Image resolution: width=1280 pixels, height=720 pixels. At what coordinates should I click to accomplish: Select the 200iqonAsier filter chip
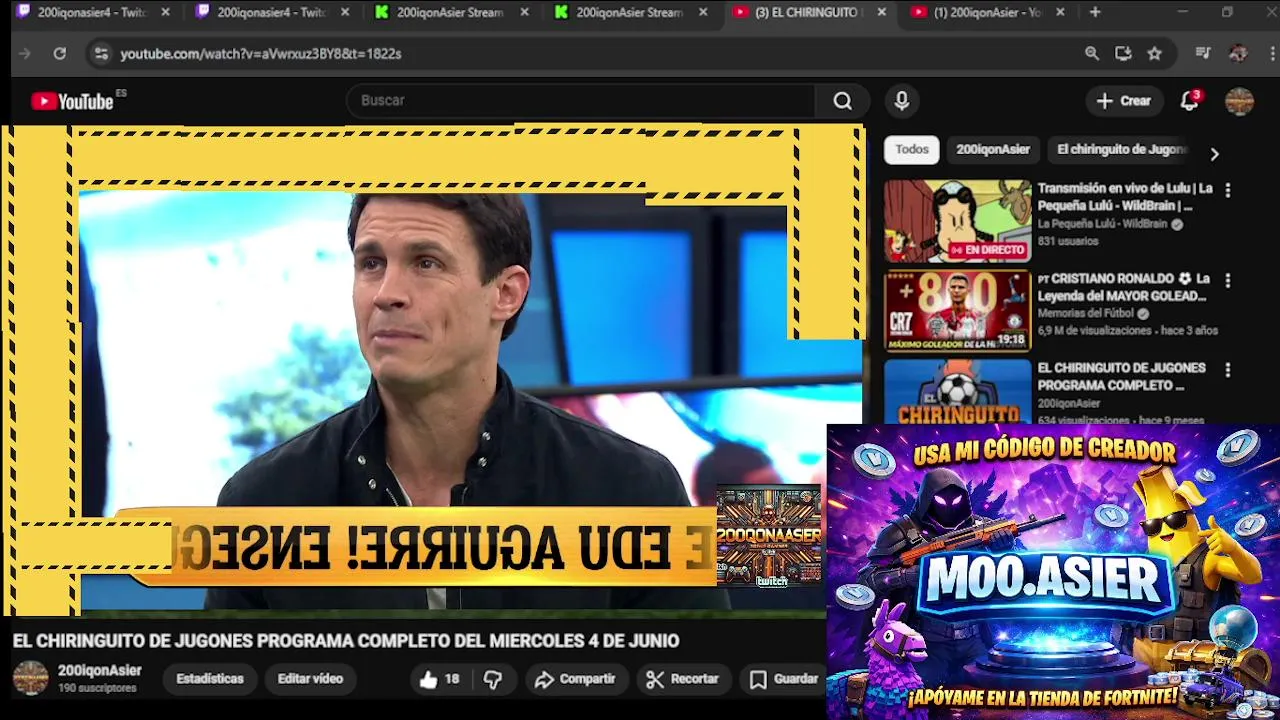coord(993,149)
